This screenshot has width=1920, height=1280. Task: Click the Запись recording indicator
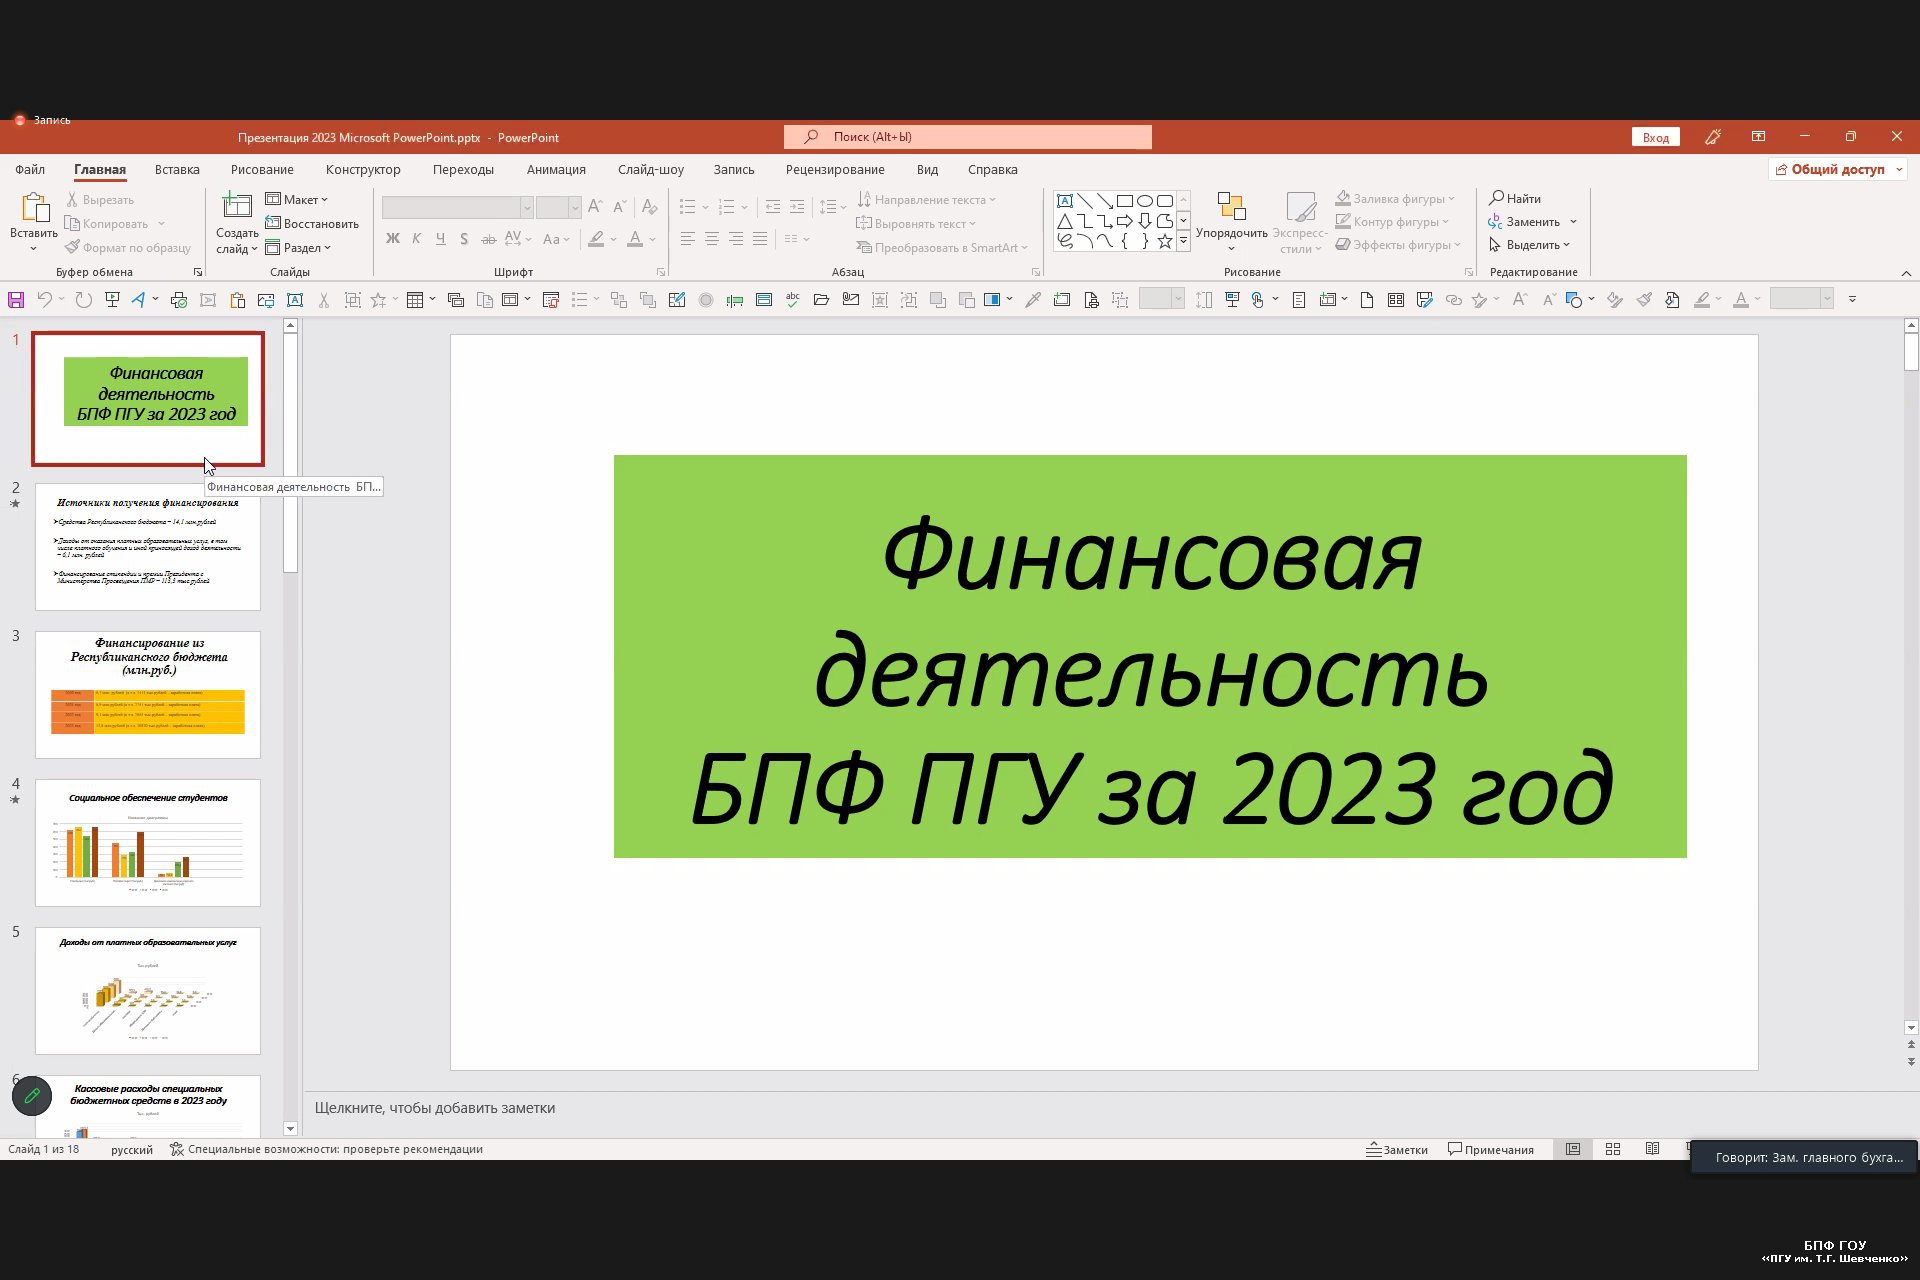click(x=42, y=120)
